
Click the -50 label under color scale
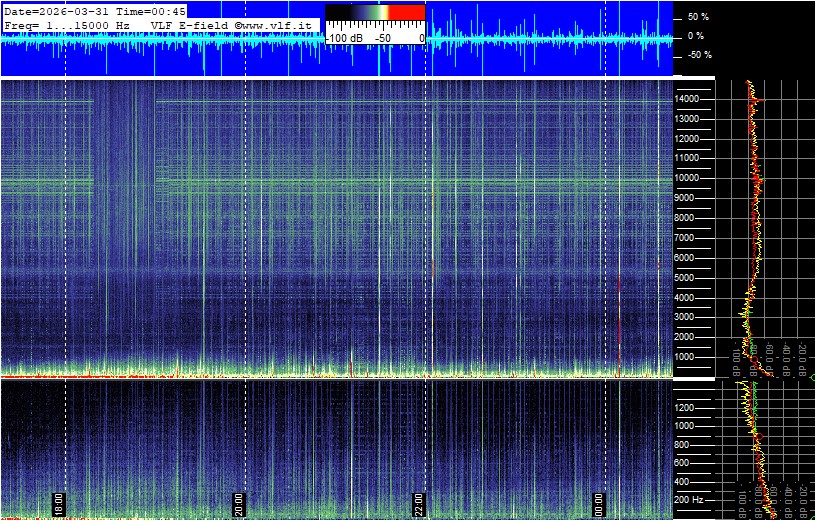pos(384,39)
